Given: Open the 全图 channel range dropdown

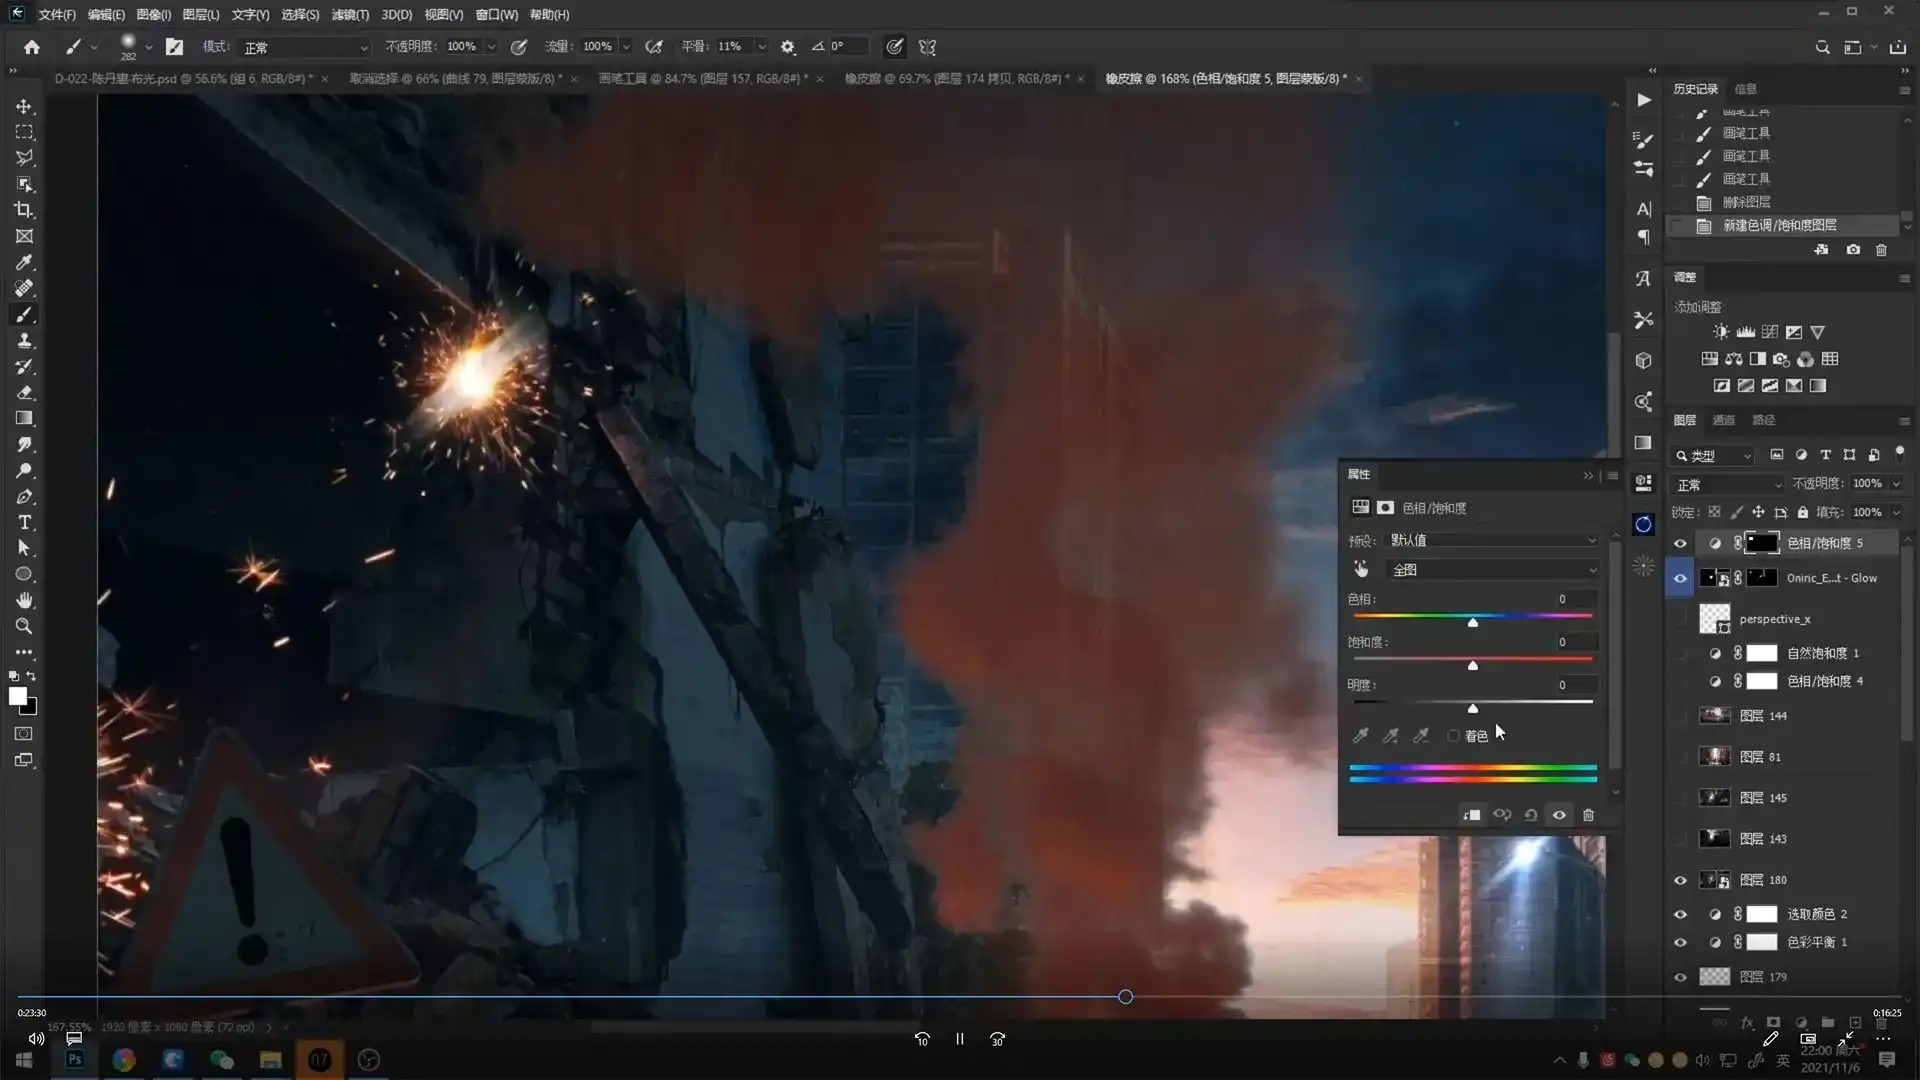Looking at the screenshot, I should [x=1493, y=570].
